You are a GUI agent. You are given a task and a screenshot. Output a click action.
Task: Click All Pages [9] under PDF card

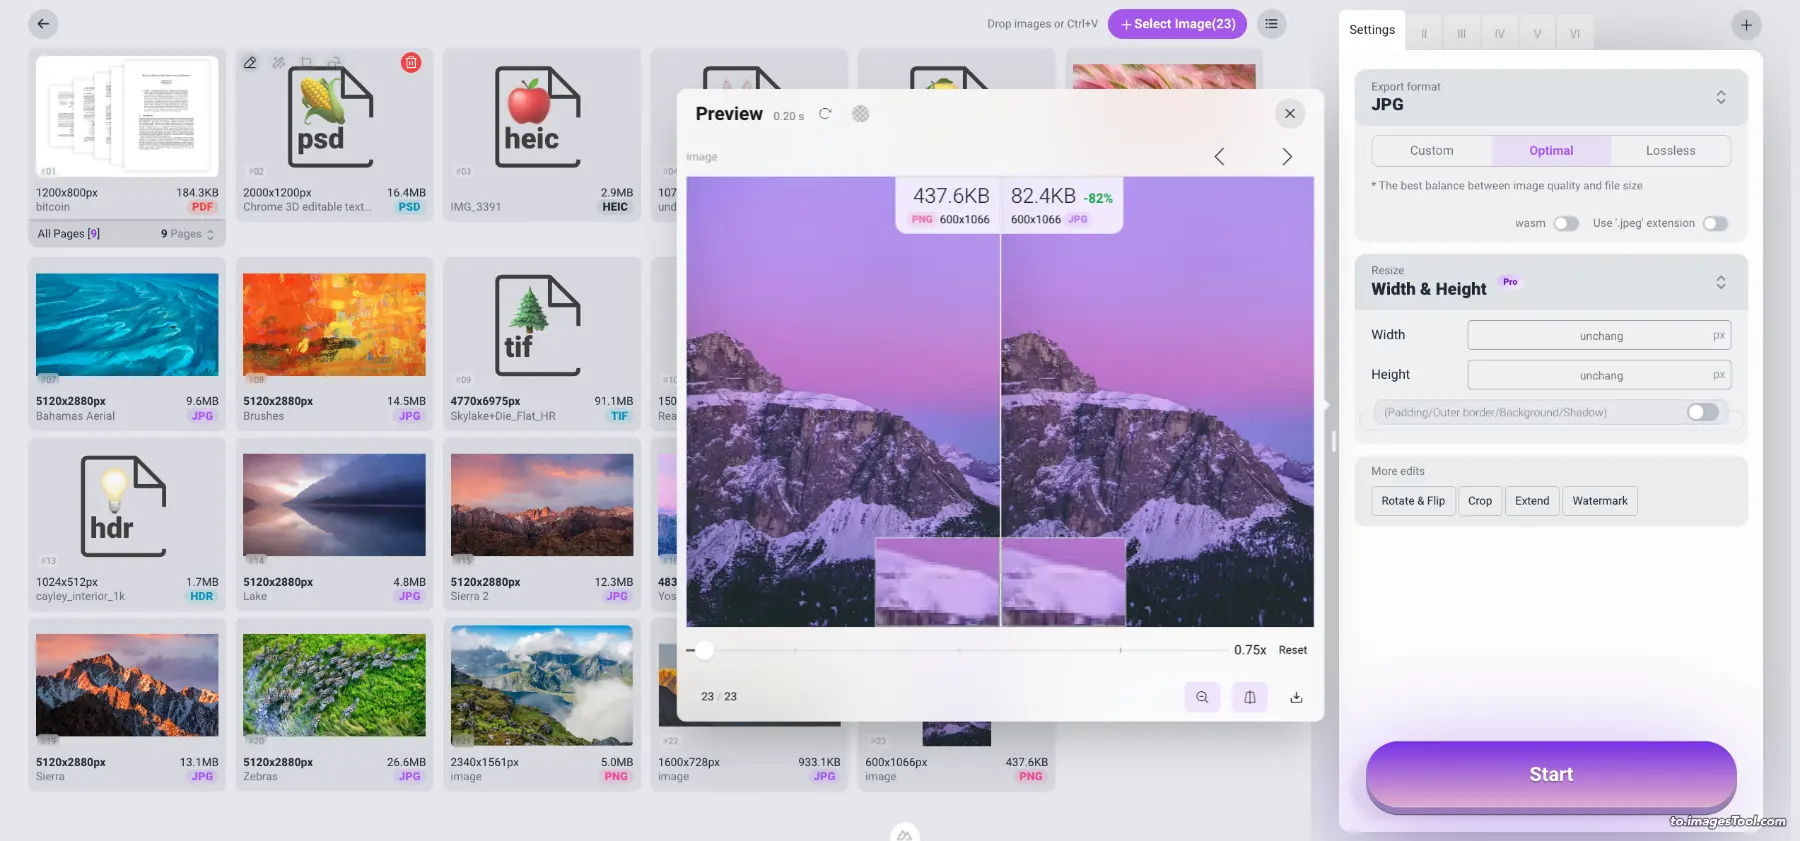[69, 234]
